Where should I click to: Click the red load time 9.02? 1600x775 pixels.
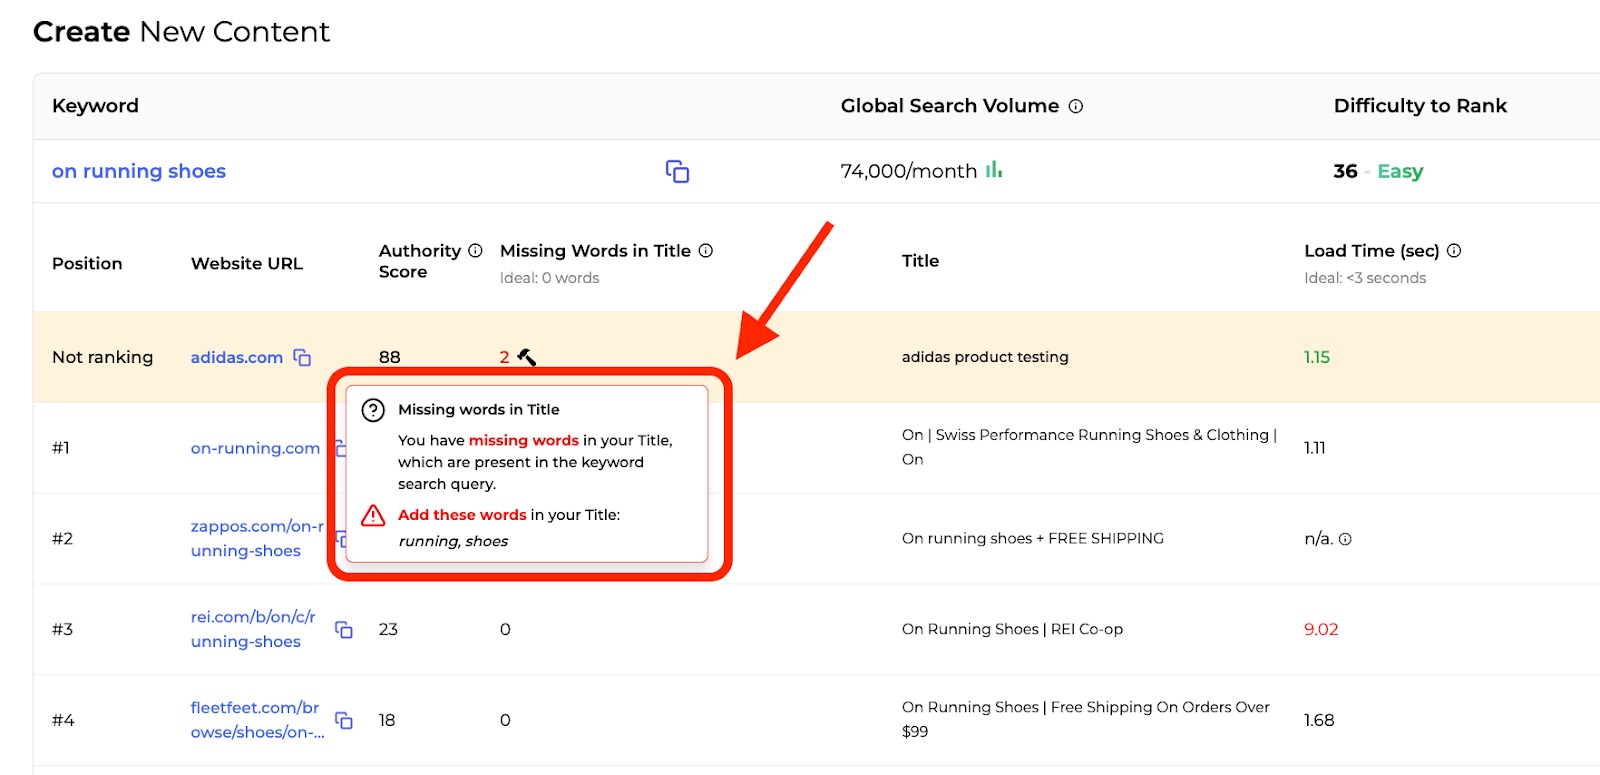[x=1321, y=629]
